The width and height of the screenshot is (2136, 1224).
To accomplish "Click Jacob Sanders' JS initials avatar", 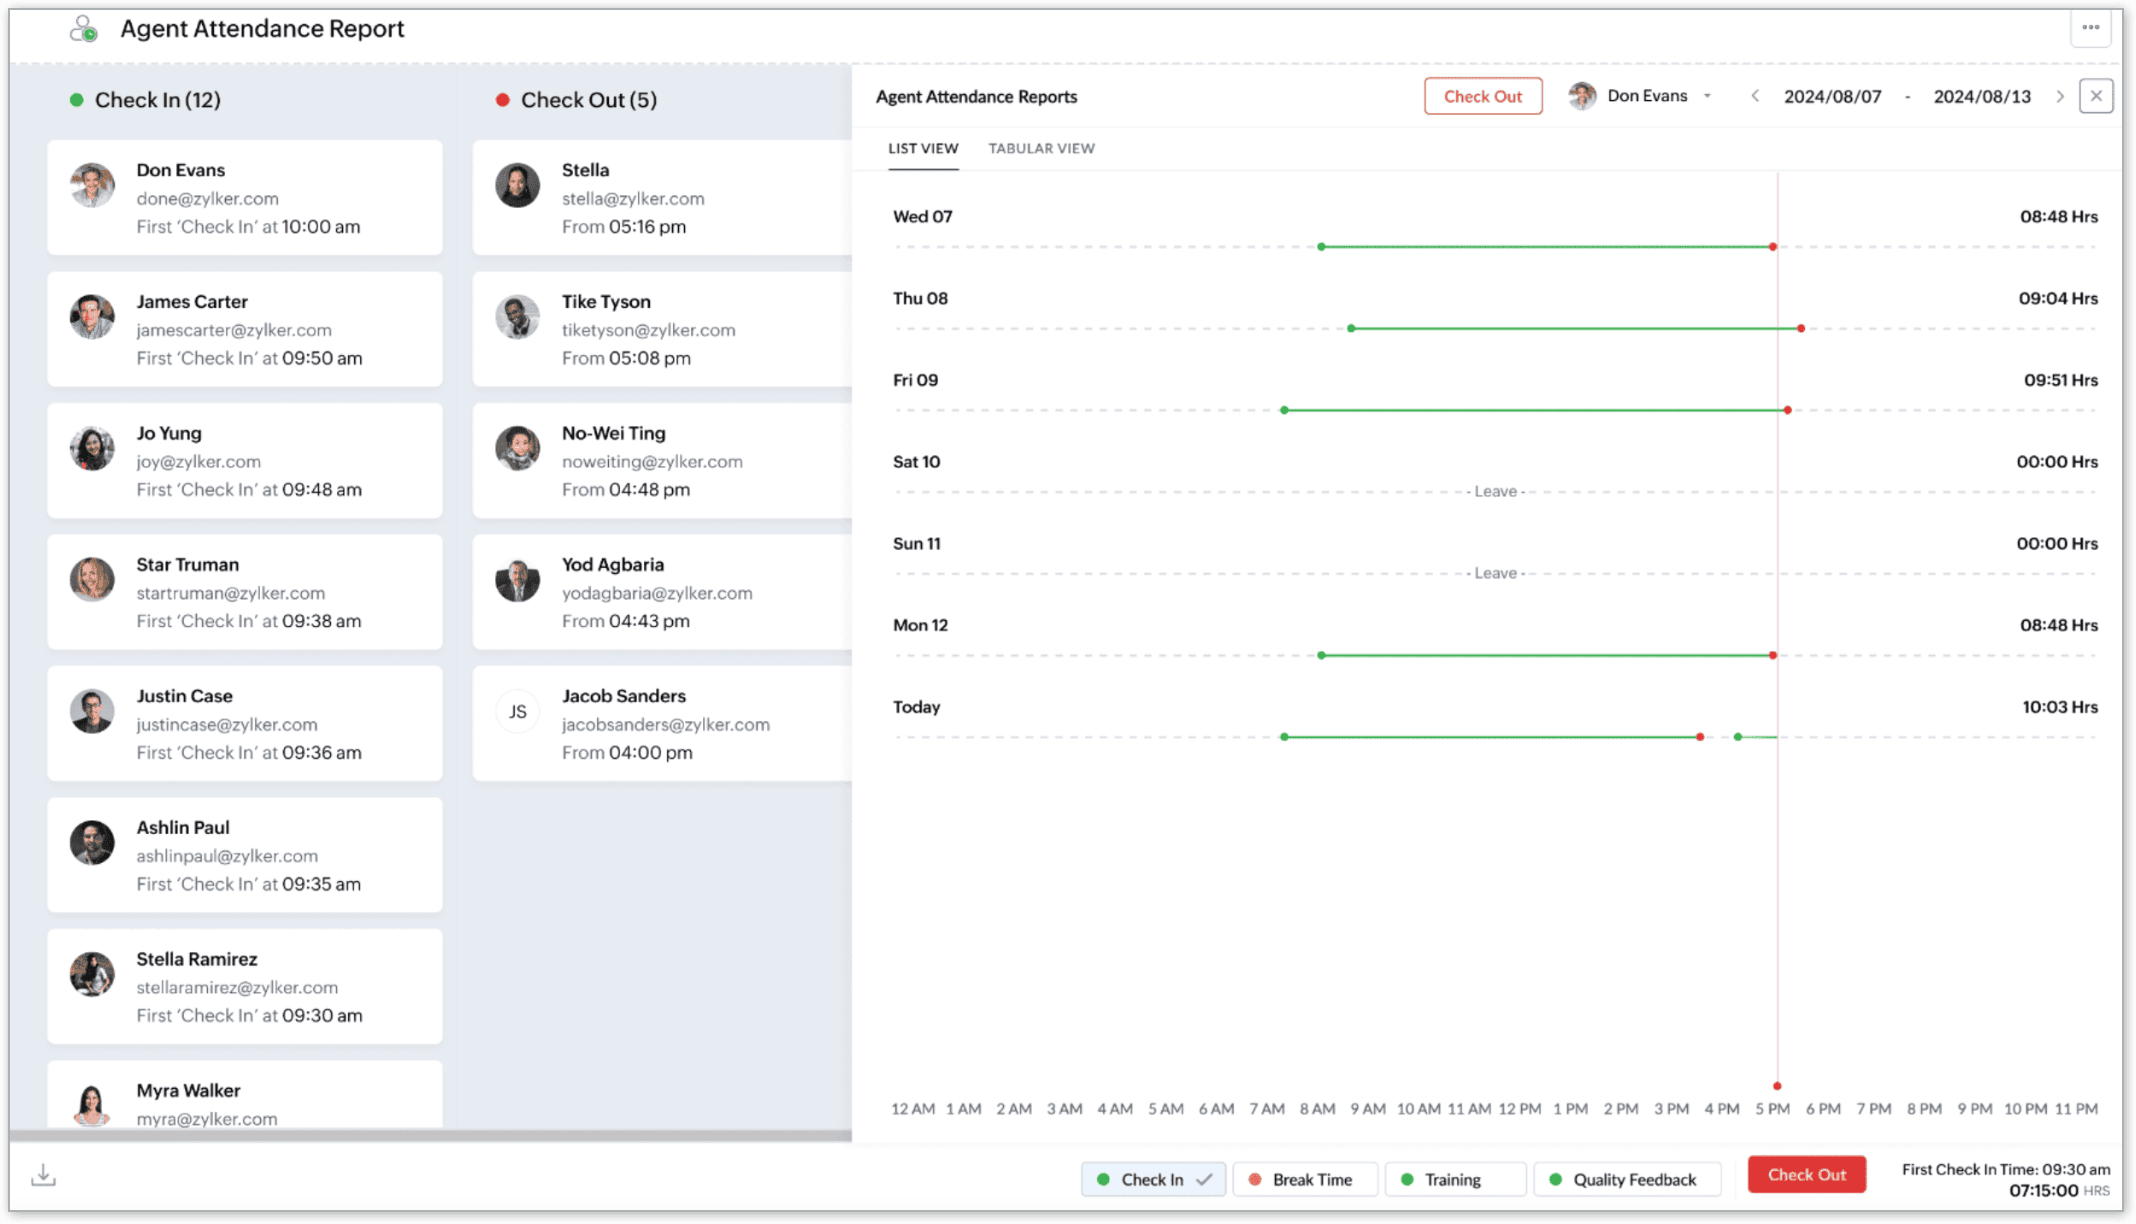I will (x=517, y=711).
